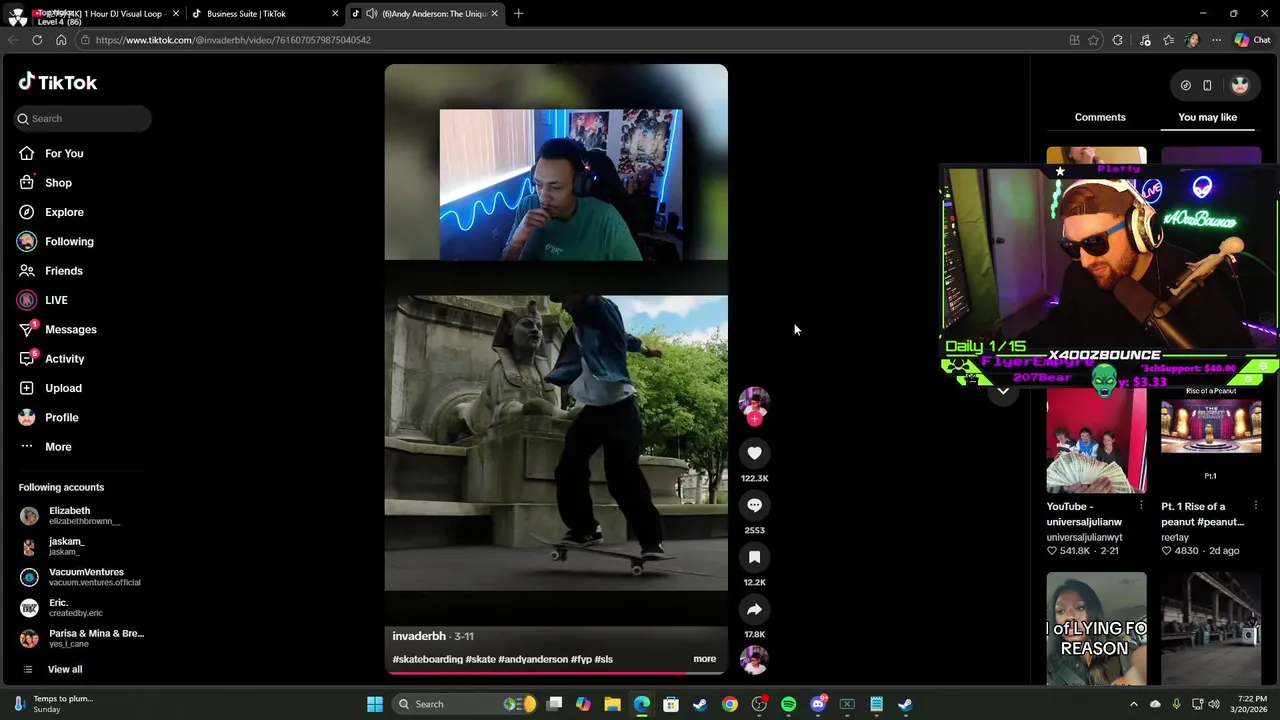Image resolution: width=1280 pixels, height=720 pixels.
Task: Mute the Andy Anderson tab audio icon
Action: tap(372, 14)
